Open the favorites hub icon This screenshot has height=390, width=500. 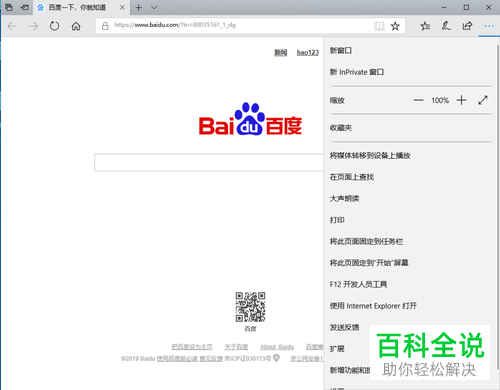pyautogui.click(x=425, y=26)
